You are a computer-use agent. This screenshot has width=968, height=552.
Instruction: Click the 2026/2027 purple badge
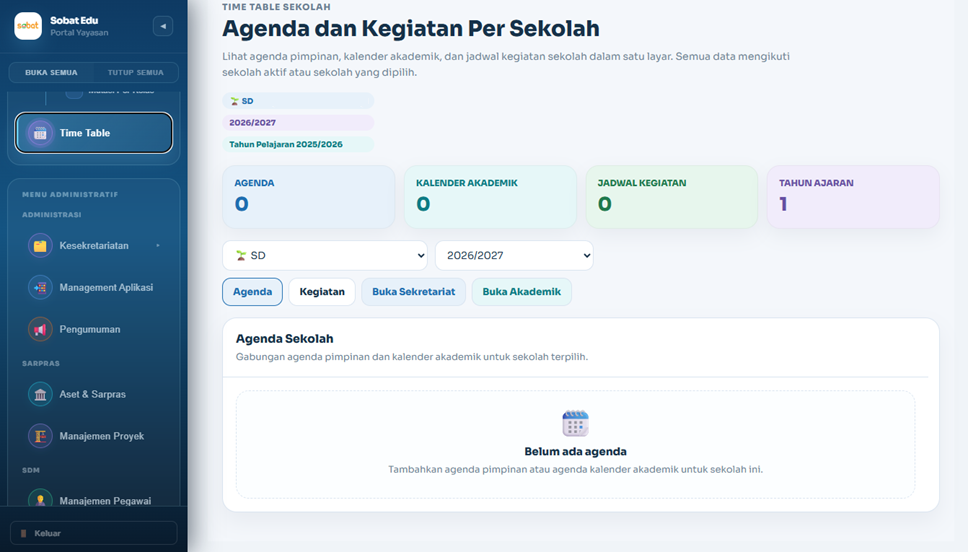click(x=298, y=122)
